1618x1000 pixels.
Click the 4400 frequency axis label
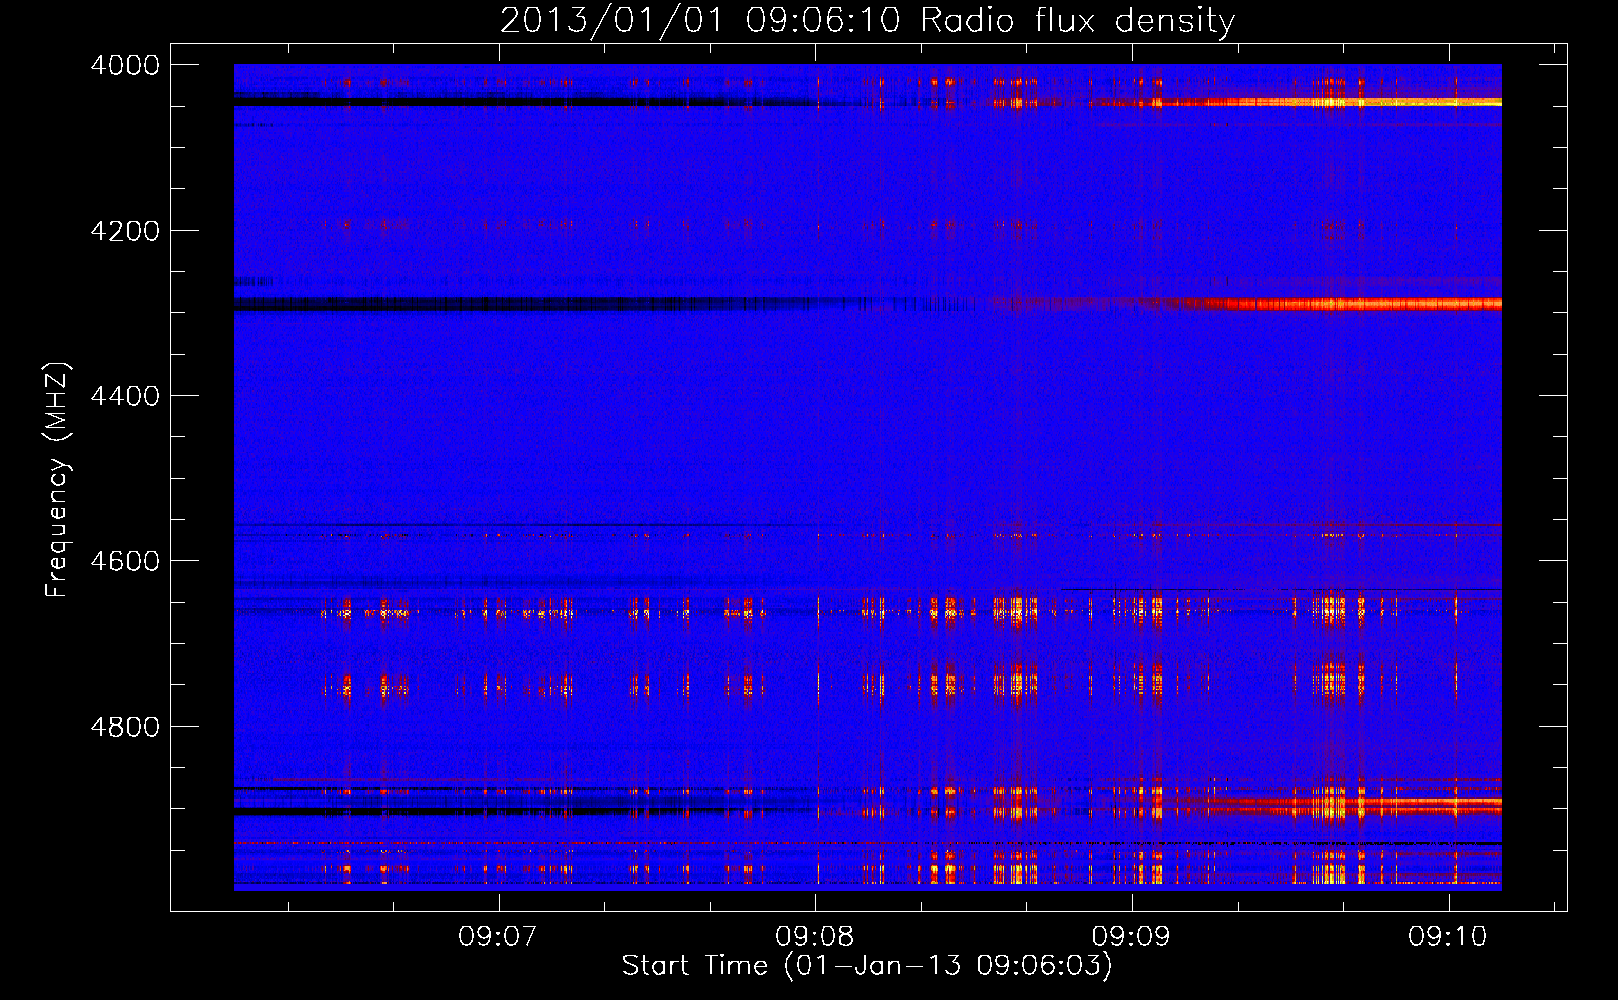[x=124, y=396]
